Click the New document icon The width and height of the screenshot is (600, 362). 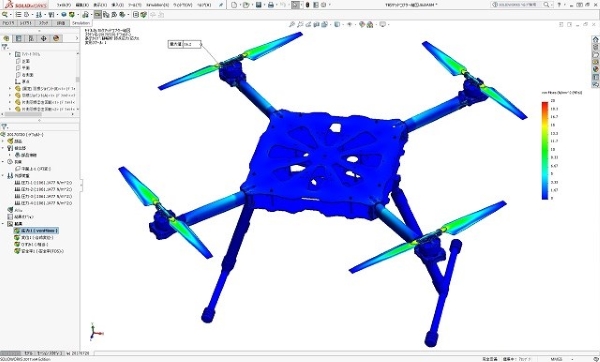click(x=234, y=5)
